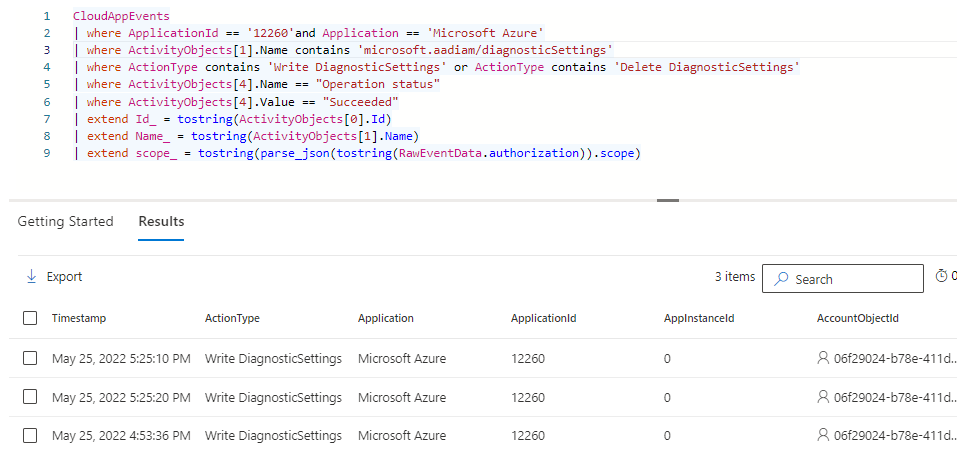Check the 5:25:20 PM row checkbox
Screen dimensions: 957x453
point(30,397)
